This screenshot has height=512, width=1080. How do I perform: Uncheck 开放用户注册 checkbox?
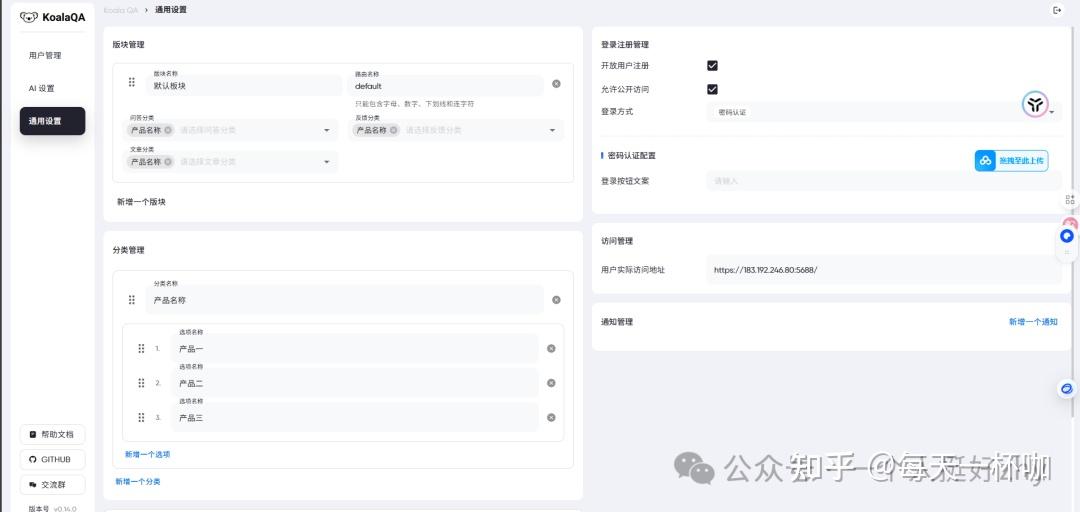[712, 65]
